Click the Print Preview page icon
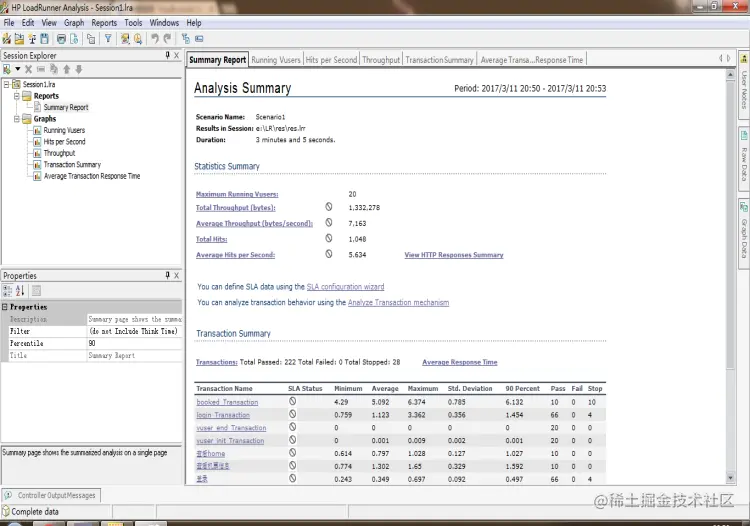Viewport: 751px width, 526px height. [x=74, y=39]
